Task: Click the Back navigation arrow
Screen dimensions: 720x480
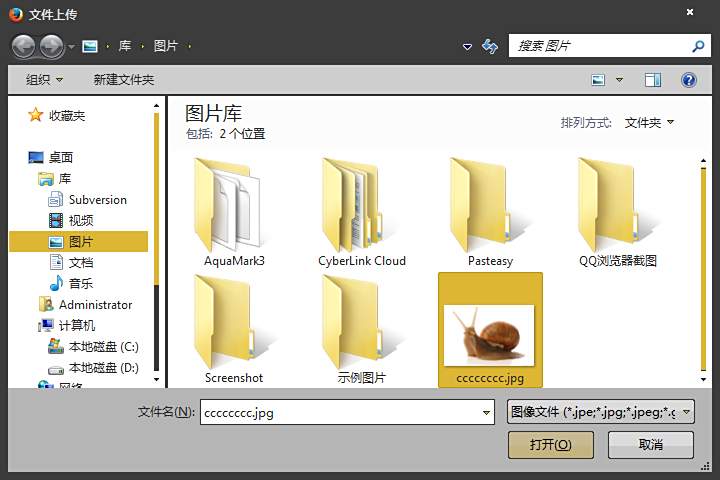Action: pyautogui.click(x=23, y=46)
